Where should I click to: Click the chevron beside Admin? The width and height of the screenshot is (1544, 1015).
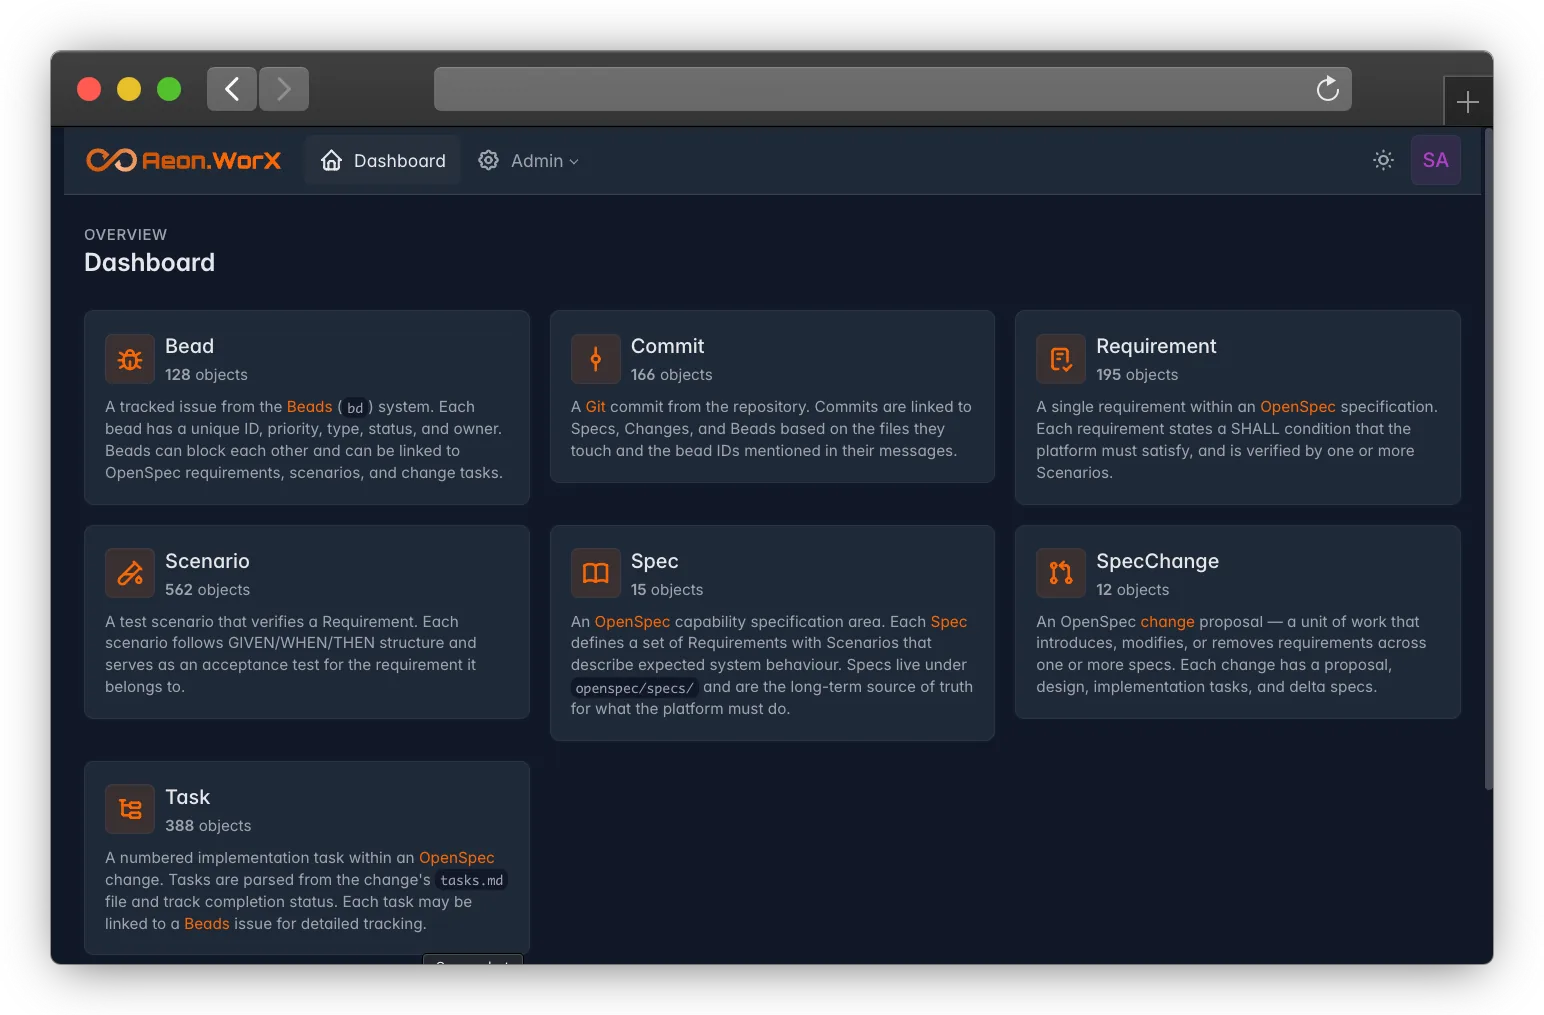[x=574, y=161]
